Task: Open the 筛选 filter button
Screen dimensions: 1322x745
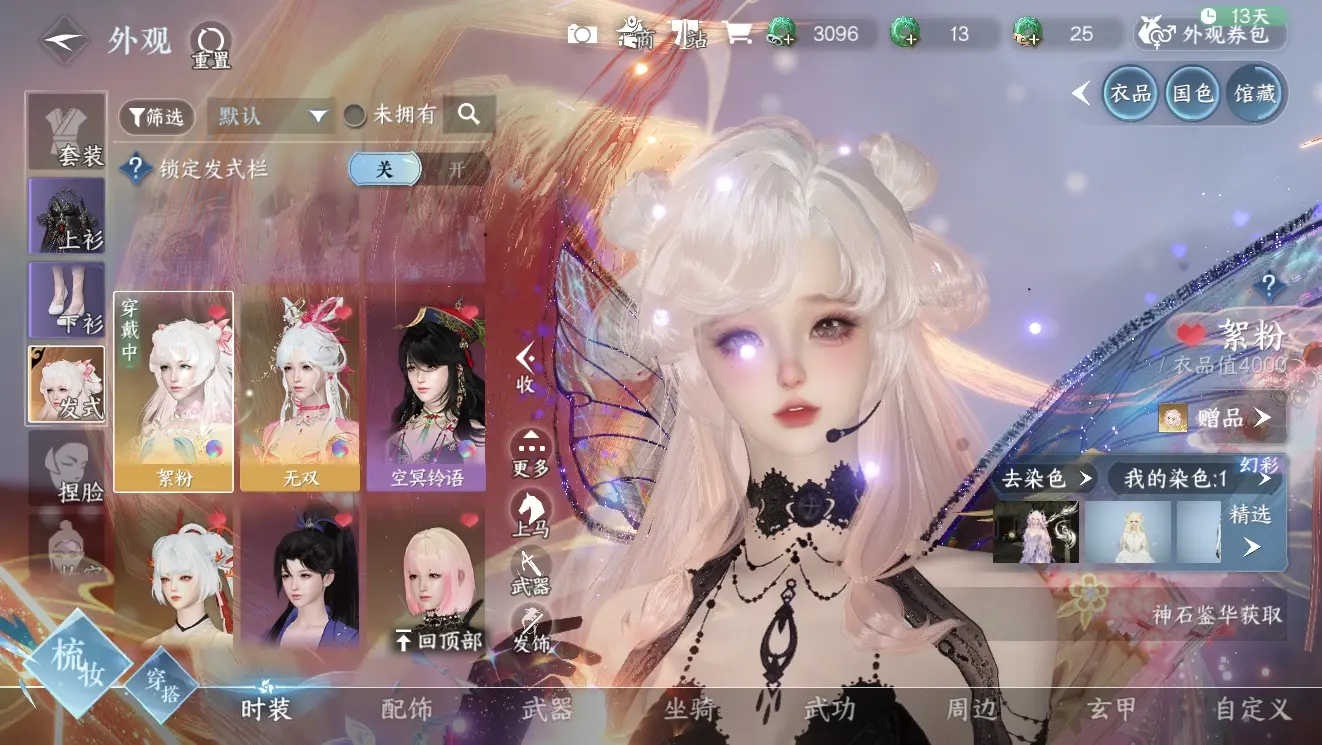Action: [157, 116]
